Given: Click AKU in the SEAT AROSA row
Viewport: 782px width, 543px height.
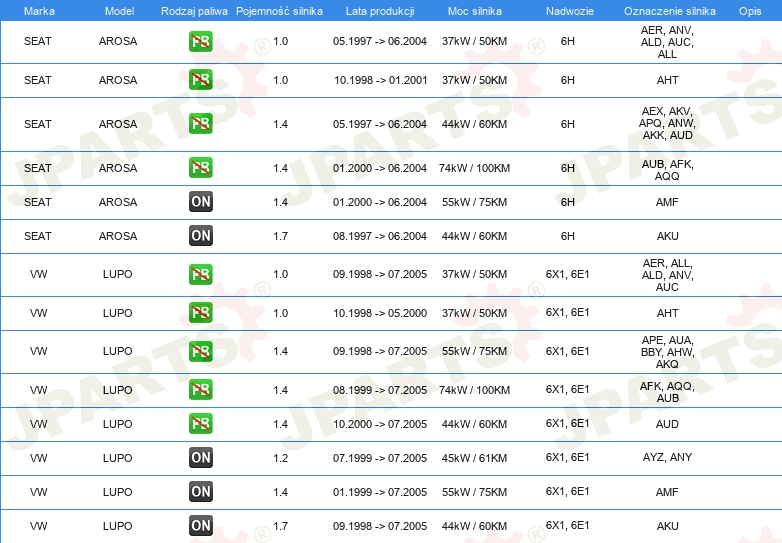Looking at the screenshot, I should [x=667, y=236].
